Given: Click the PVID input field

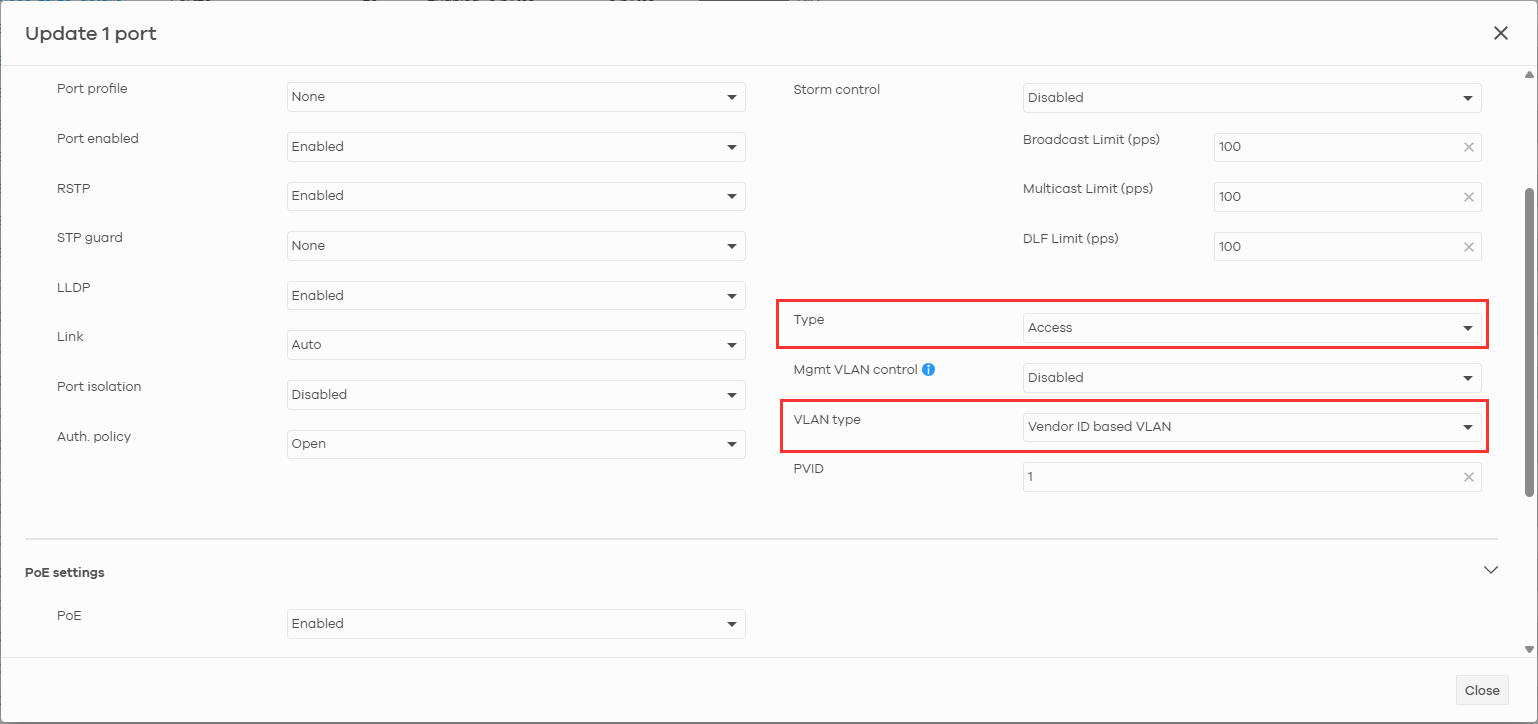Looking at the screenshot, I should point(1252,477).
